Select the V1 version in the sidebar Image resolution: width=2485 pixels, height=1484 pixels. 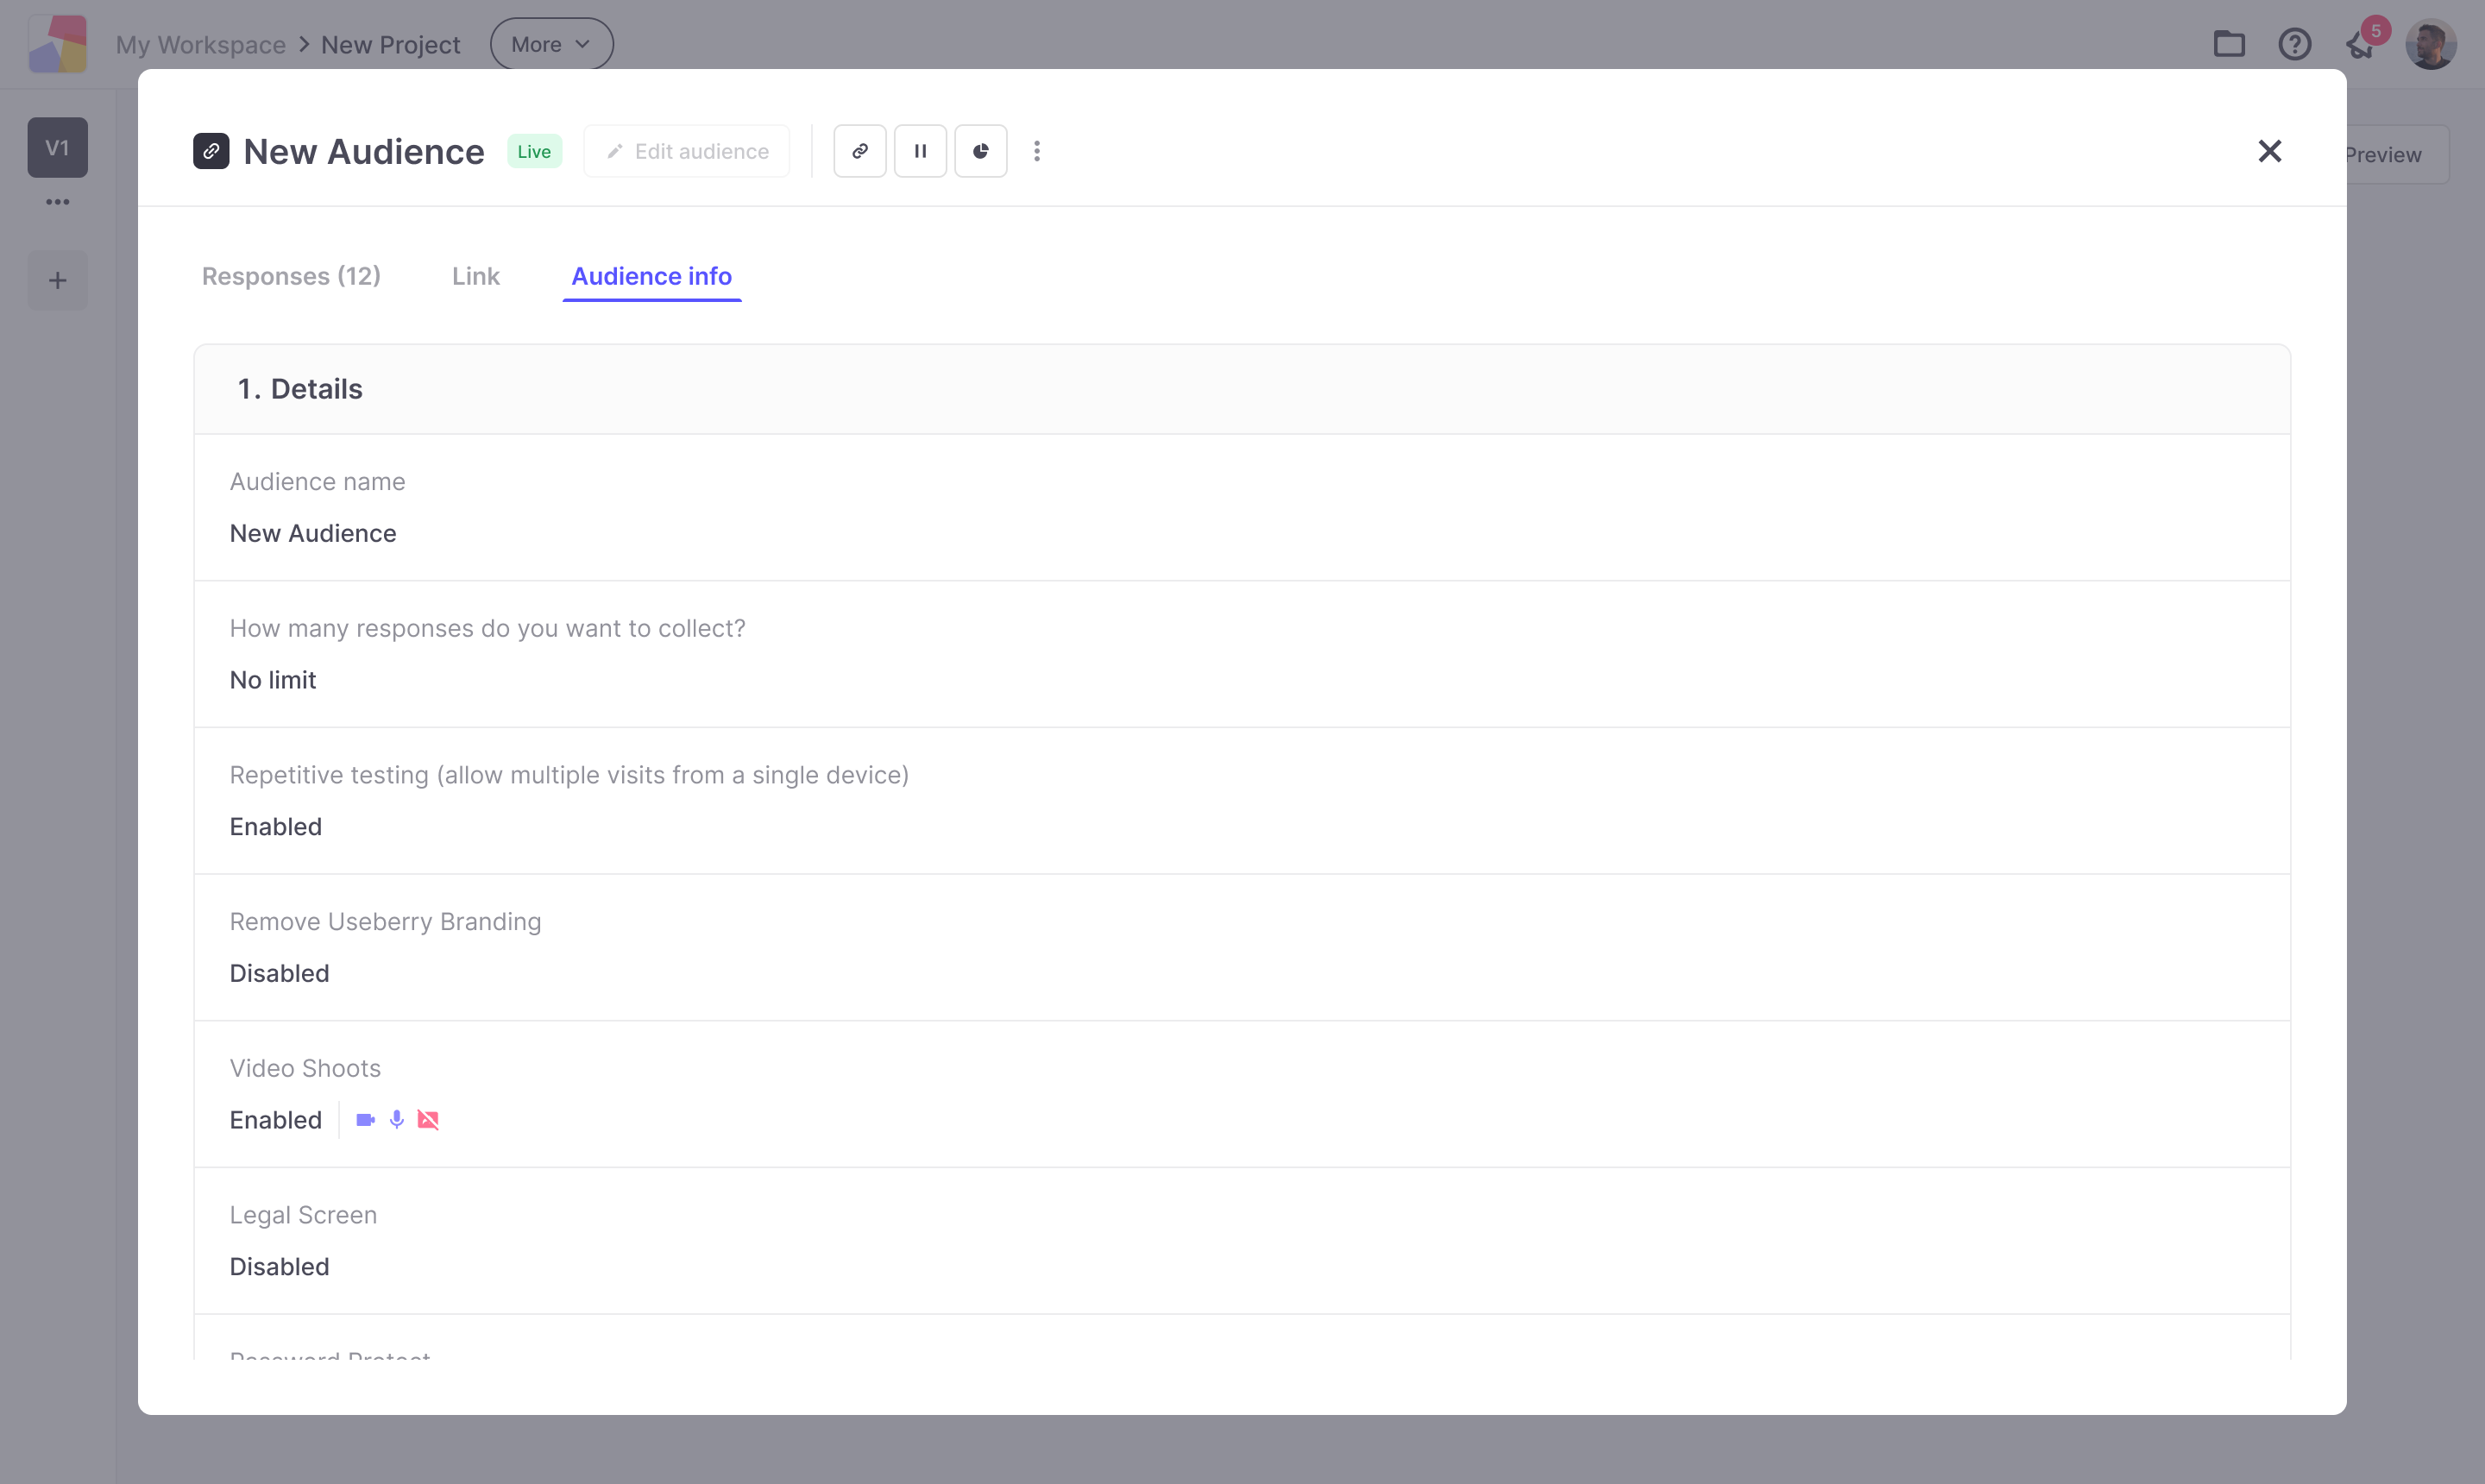click(58, 148)
